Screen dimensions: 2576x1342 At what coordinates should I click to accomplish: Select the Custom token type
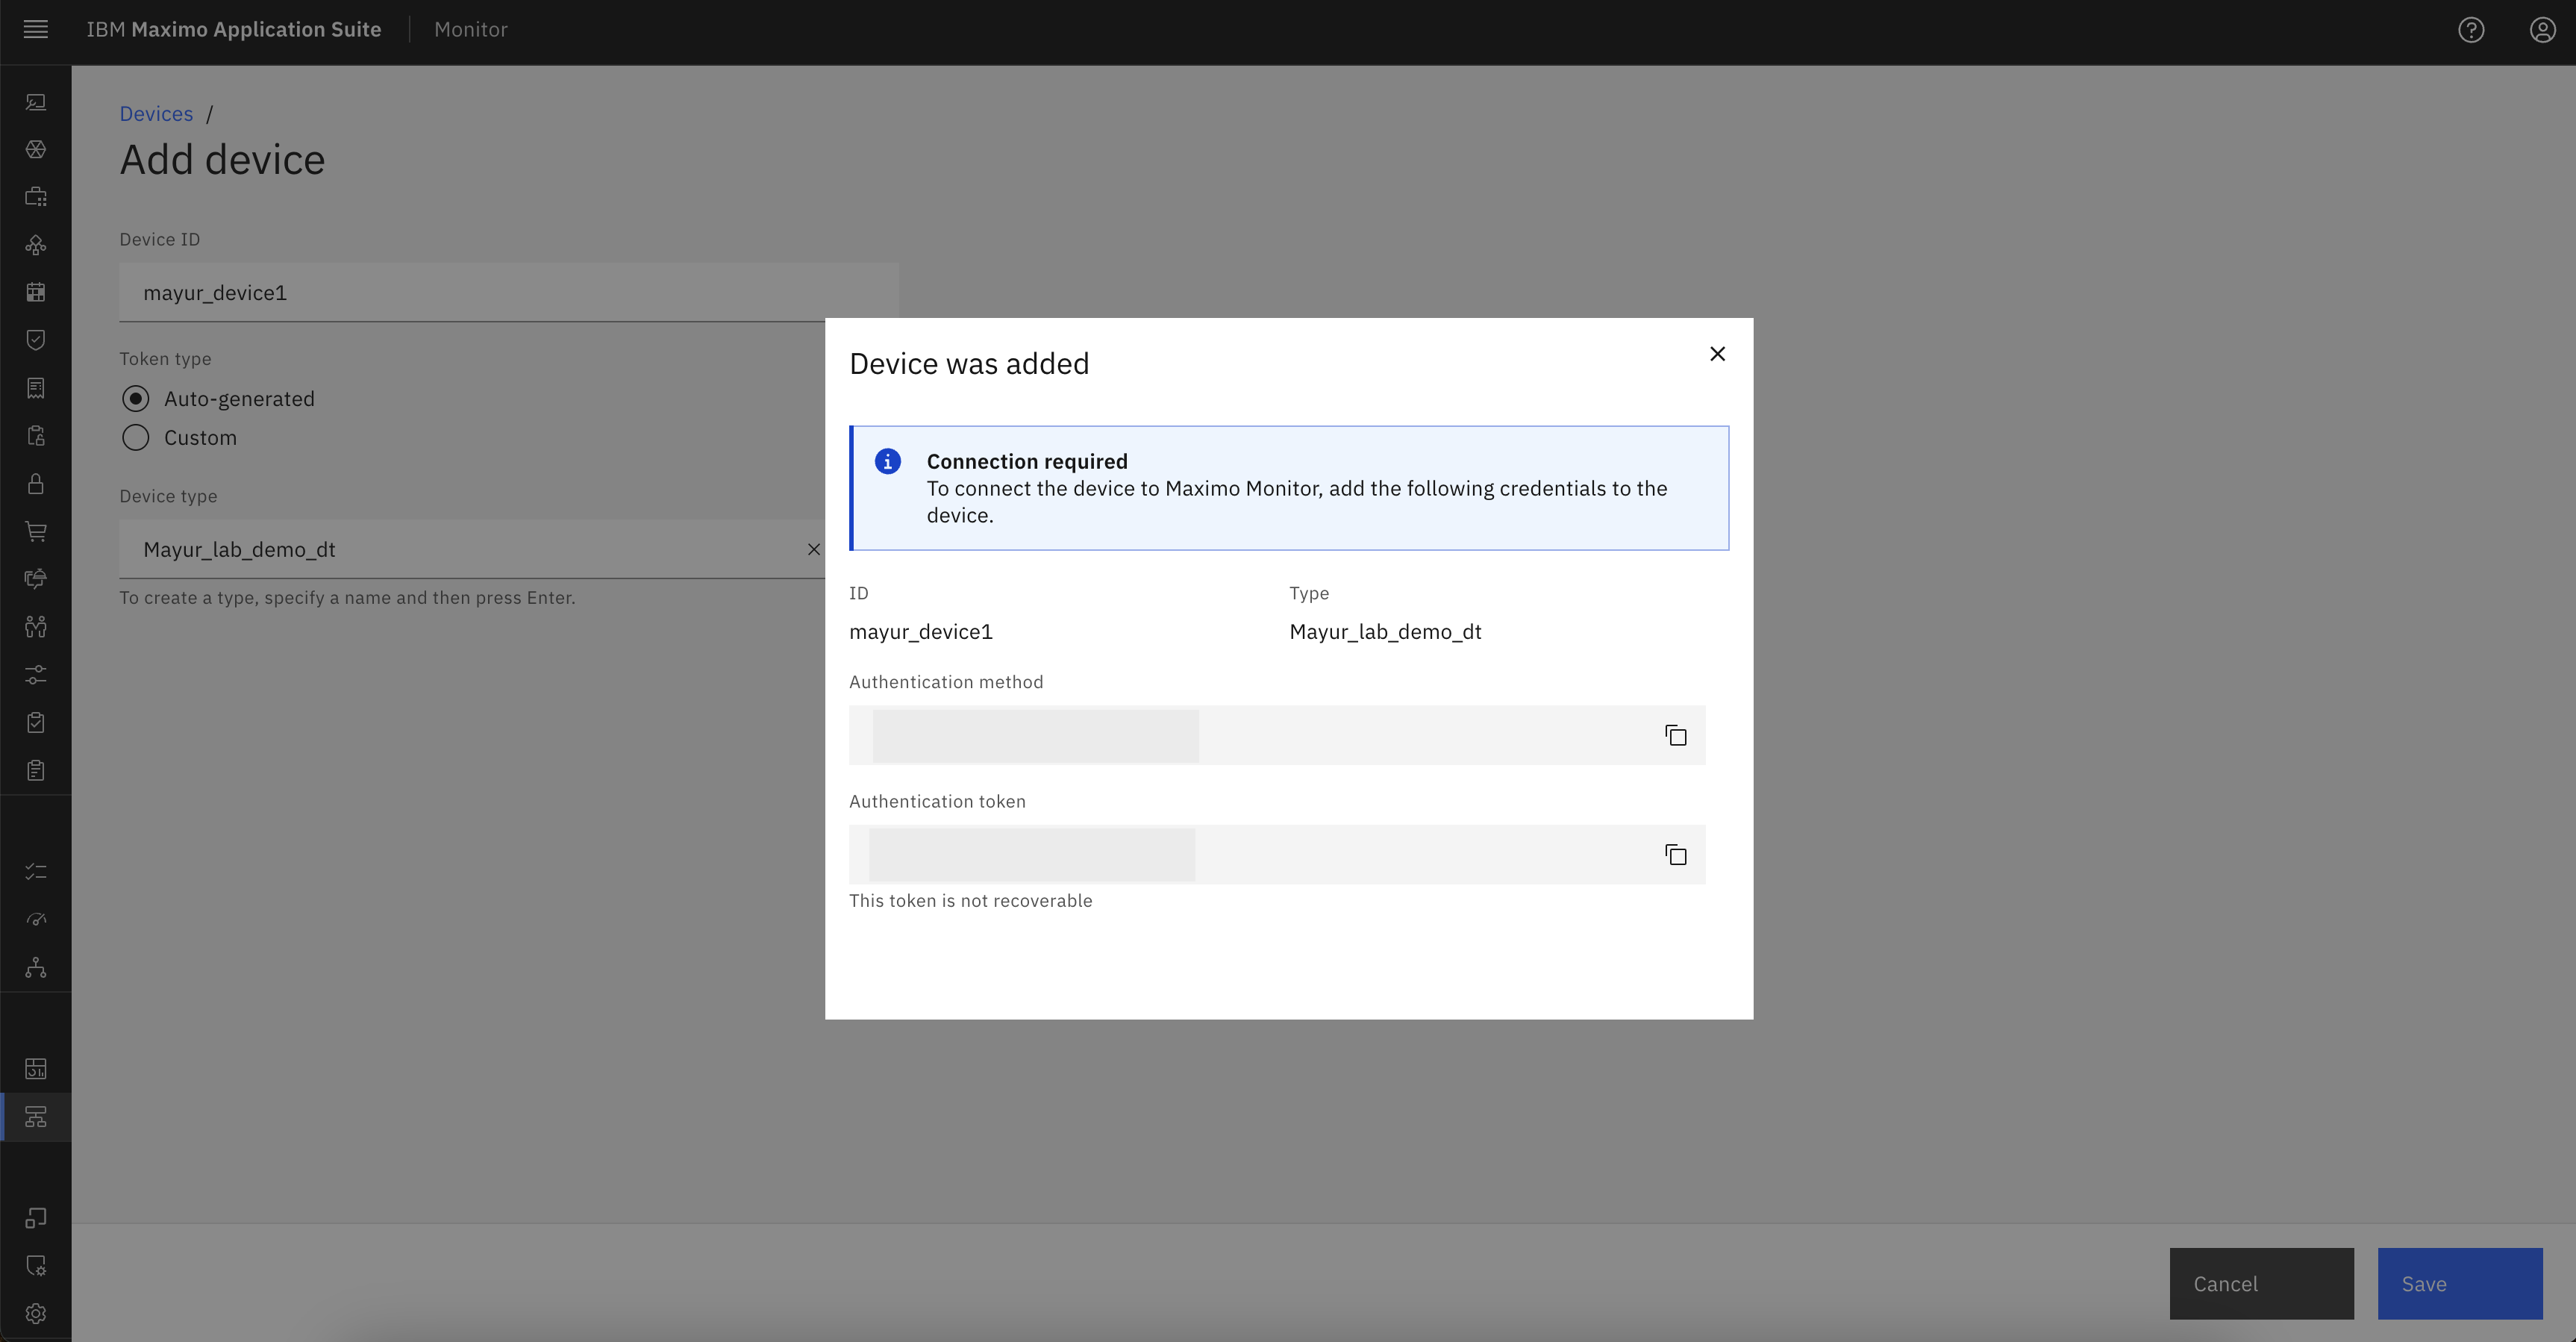[136, 438]
